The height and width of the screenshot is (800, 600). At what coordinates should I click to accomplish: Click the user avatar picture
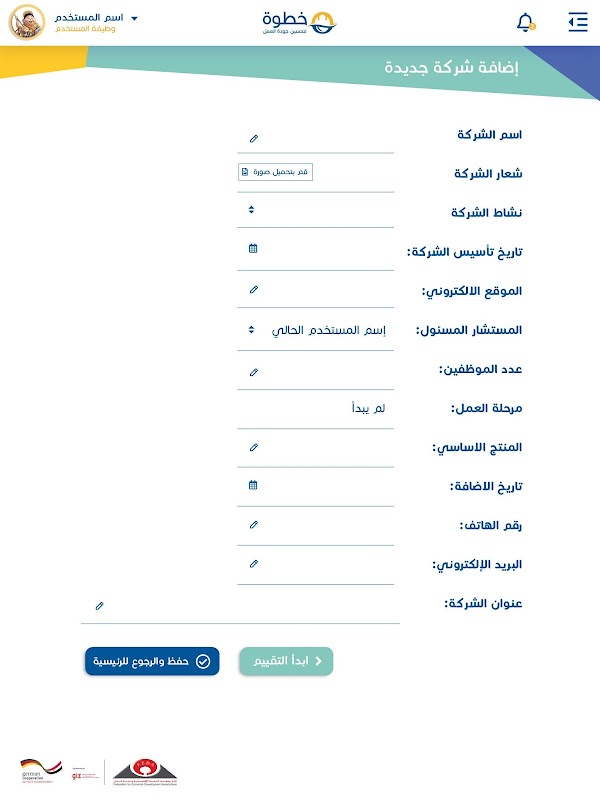point(26,22)
